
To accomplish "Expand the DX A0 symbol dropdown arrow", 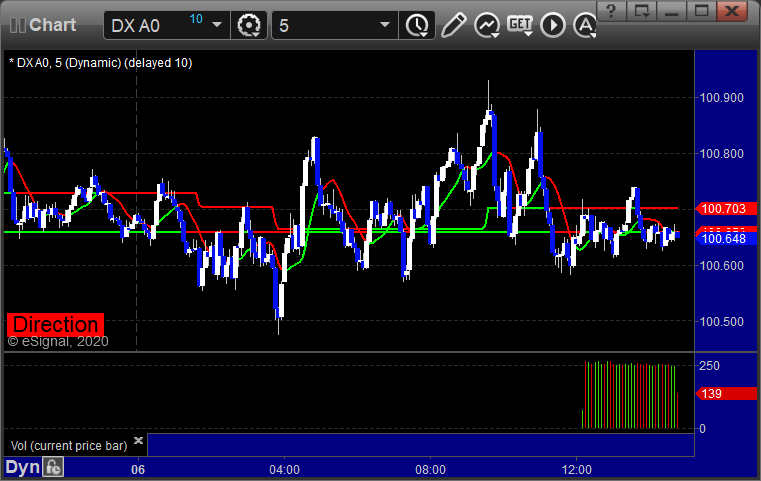I will pyautogui.click(x=217, y=25).
